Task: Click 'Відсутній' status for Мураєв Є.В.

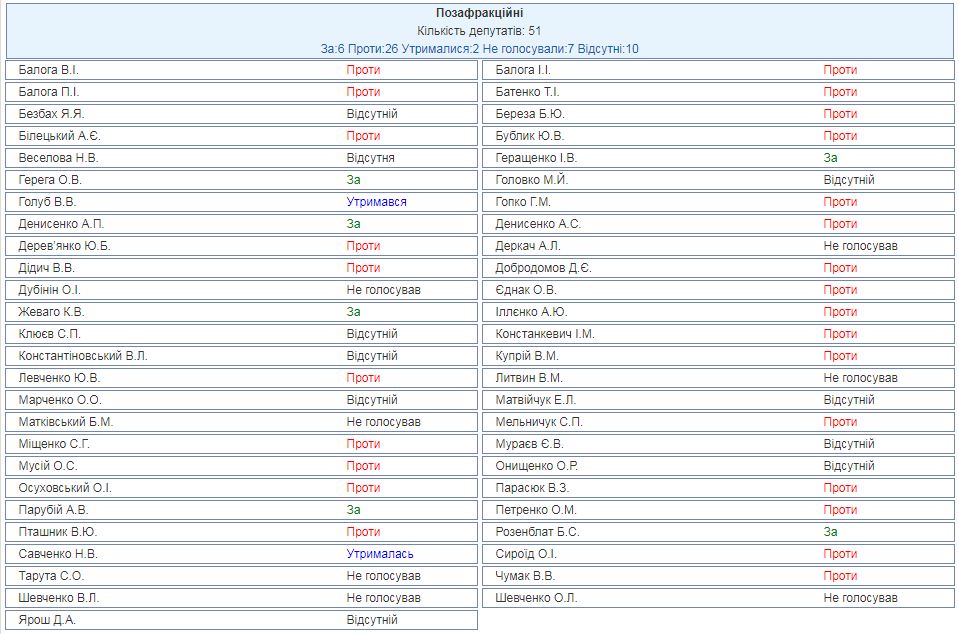Action: pyautogui.click(x=849, y=444)
